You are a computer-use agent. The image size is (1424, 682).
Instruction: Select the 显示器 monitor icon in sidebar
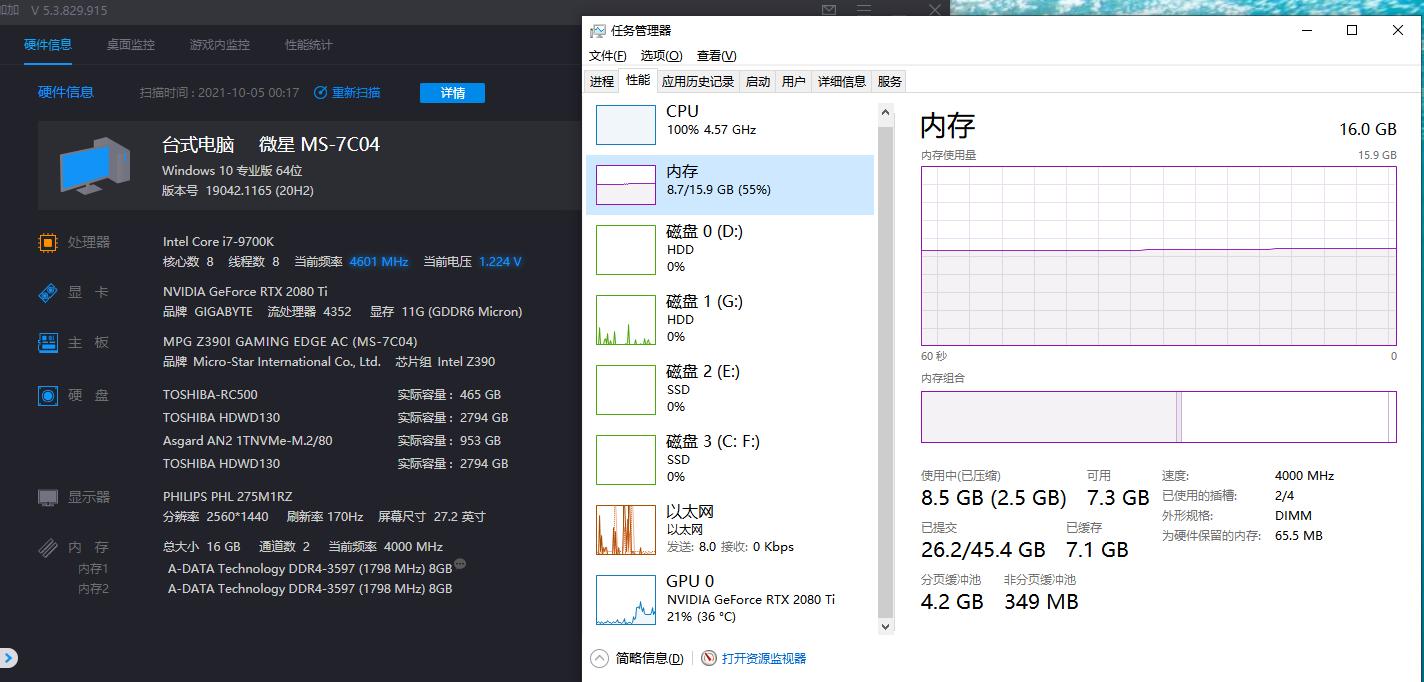[x=47, y=497]
